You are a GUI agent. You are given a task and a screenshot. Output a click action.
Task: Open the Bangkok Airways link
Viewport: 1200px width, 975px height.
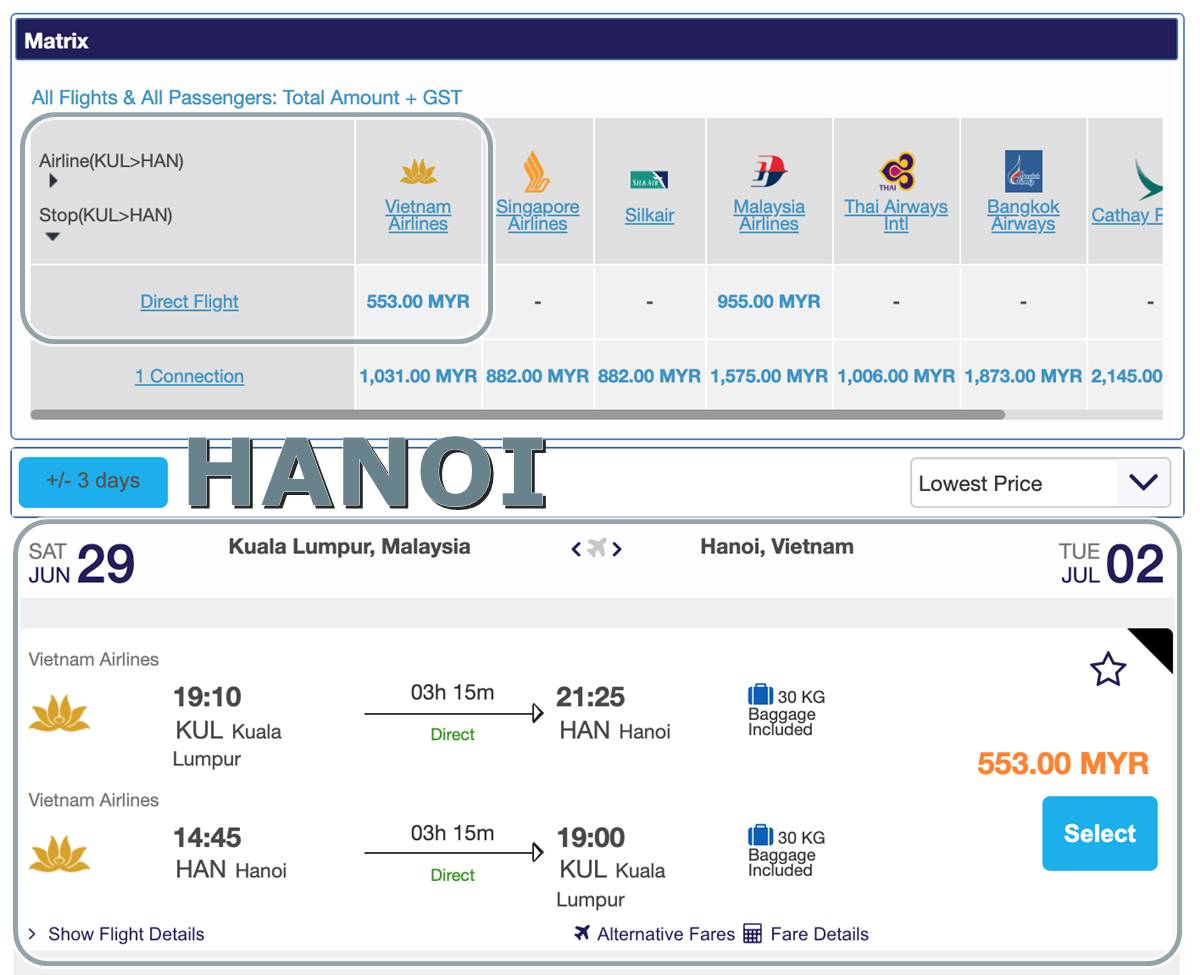(x=1023, y=215)
